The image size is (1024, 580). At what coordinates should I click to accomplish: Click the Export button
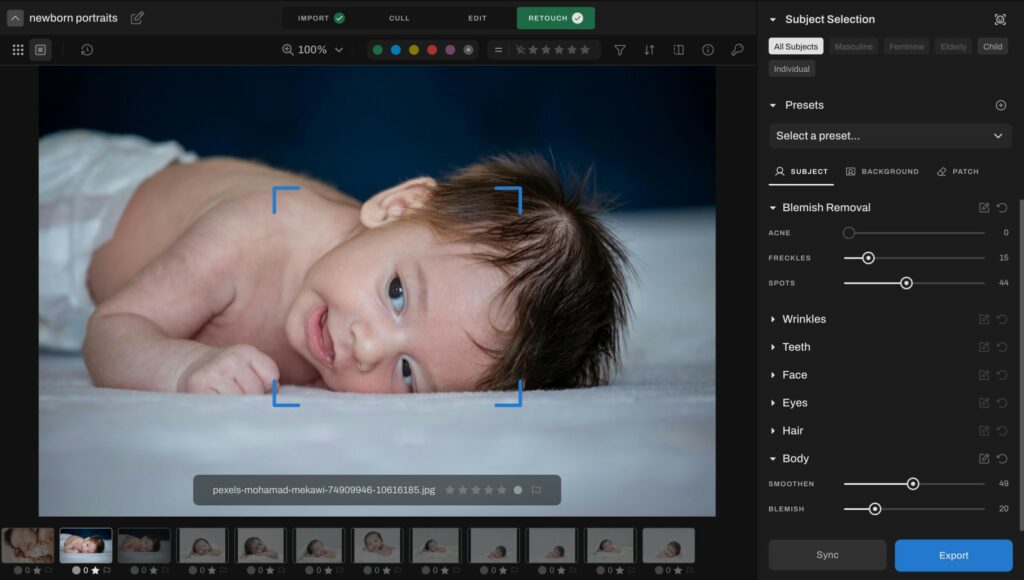coord(952,555)
